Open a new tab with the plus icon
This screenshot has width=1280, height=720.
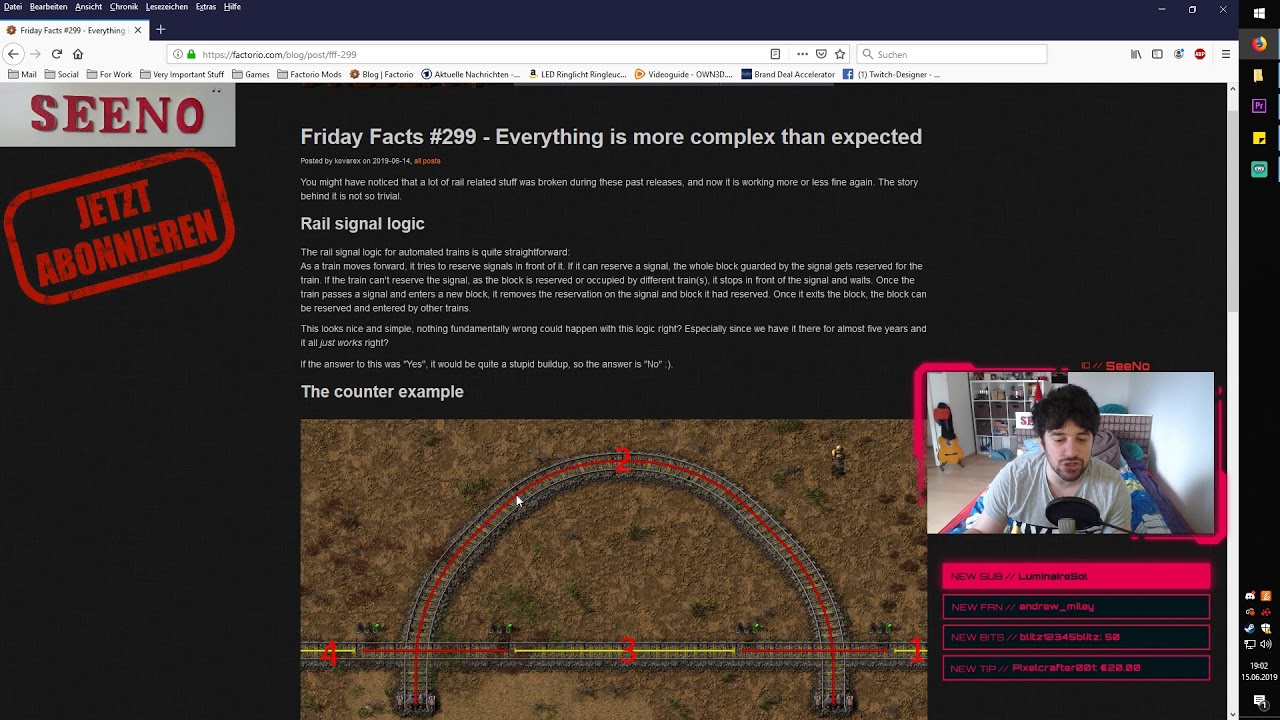click(x=160, y=30)
